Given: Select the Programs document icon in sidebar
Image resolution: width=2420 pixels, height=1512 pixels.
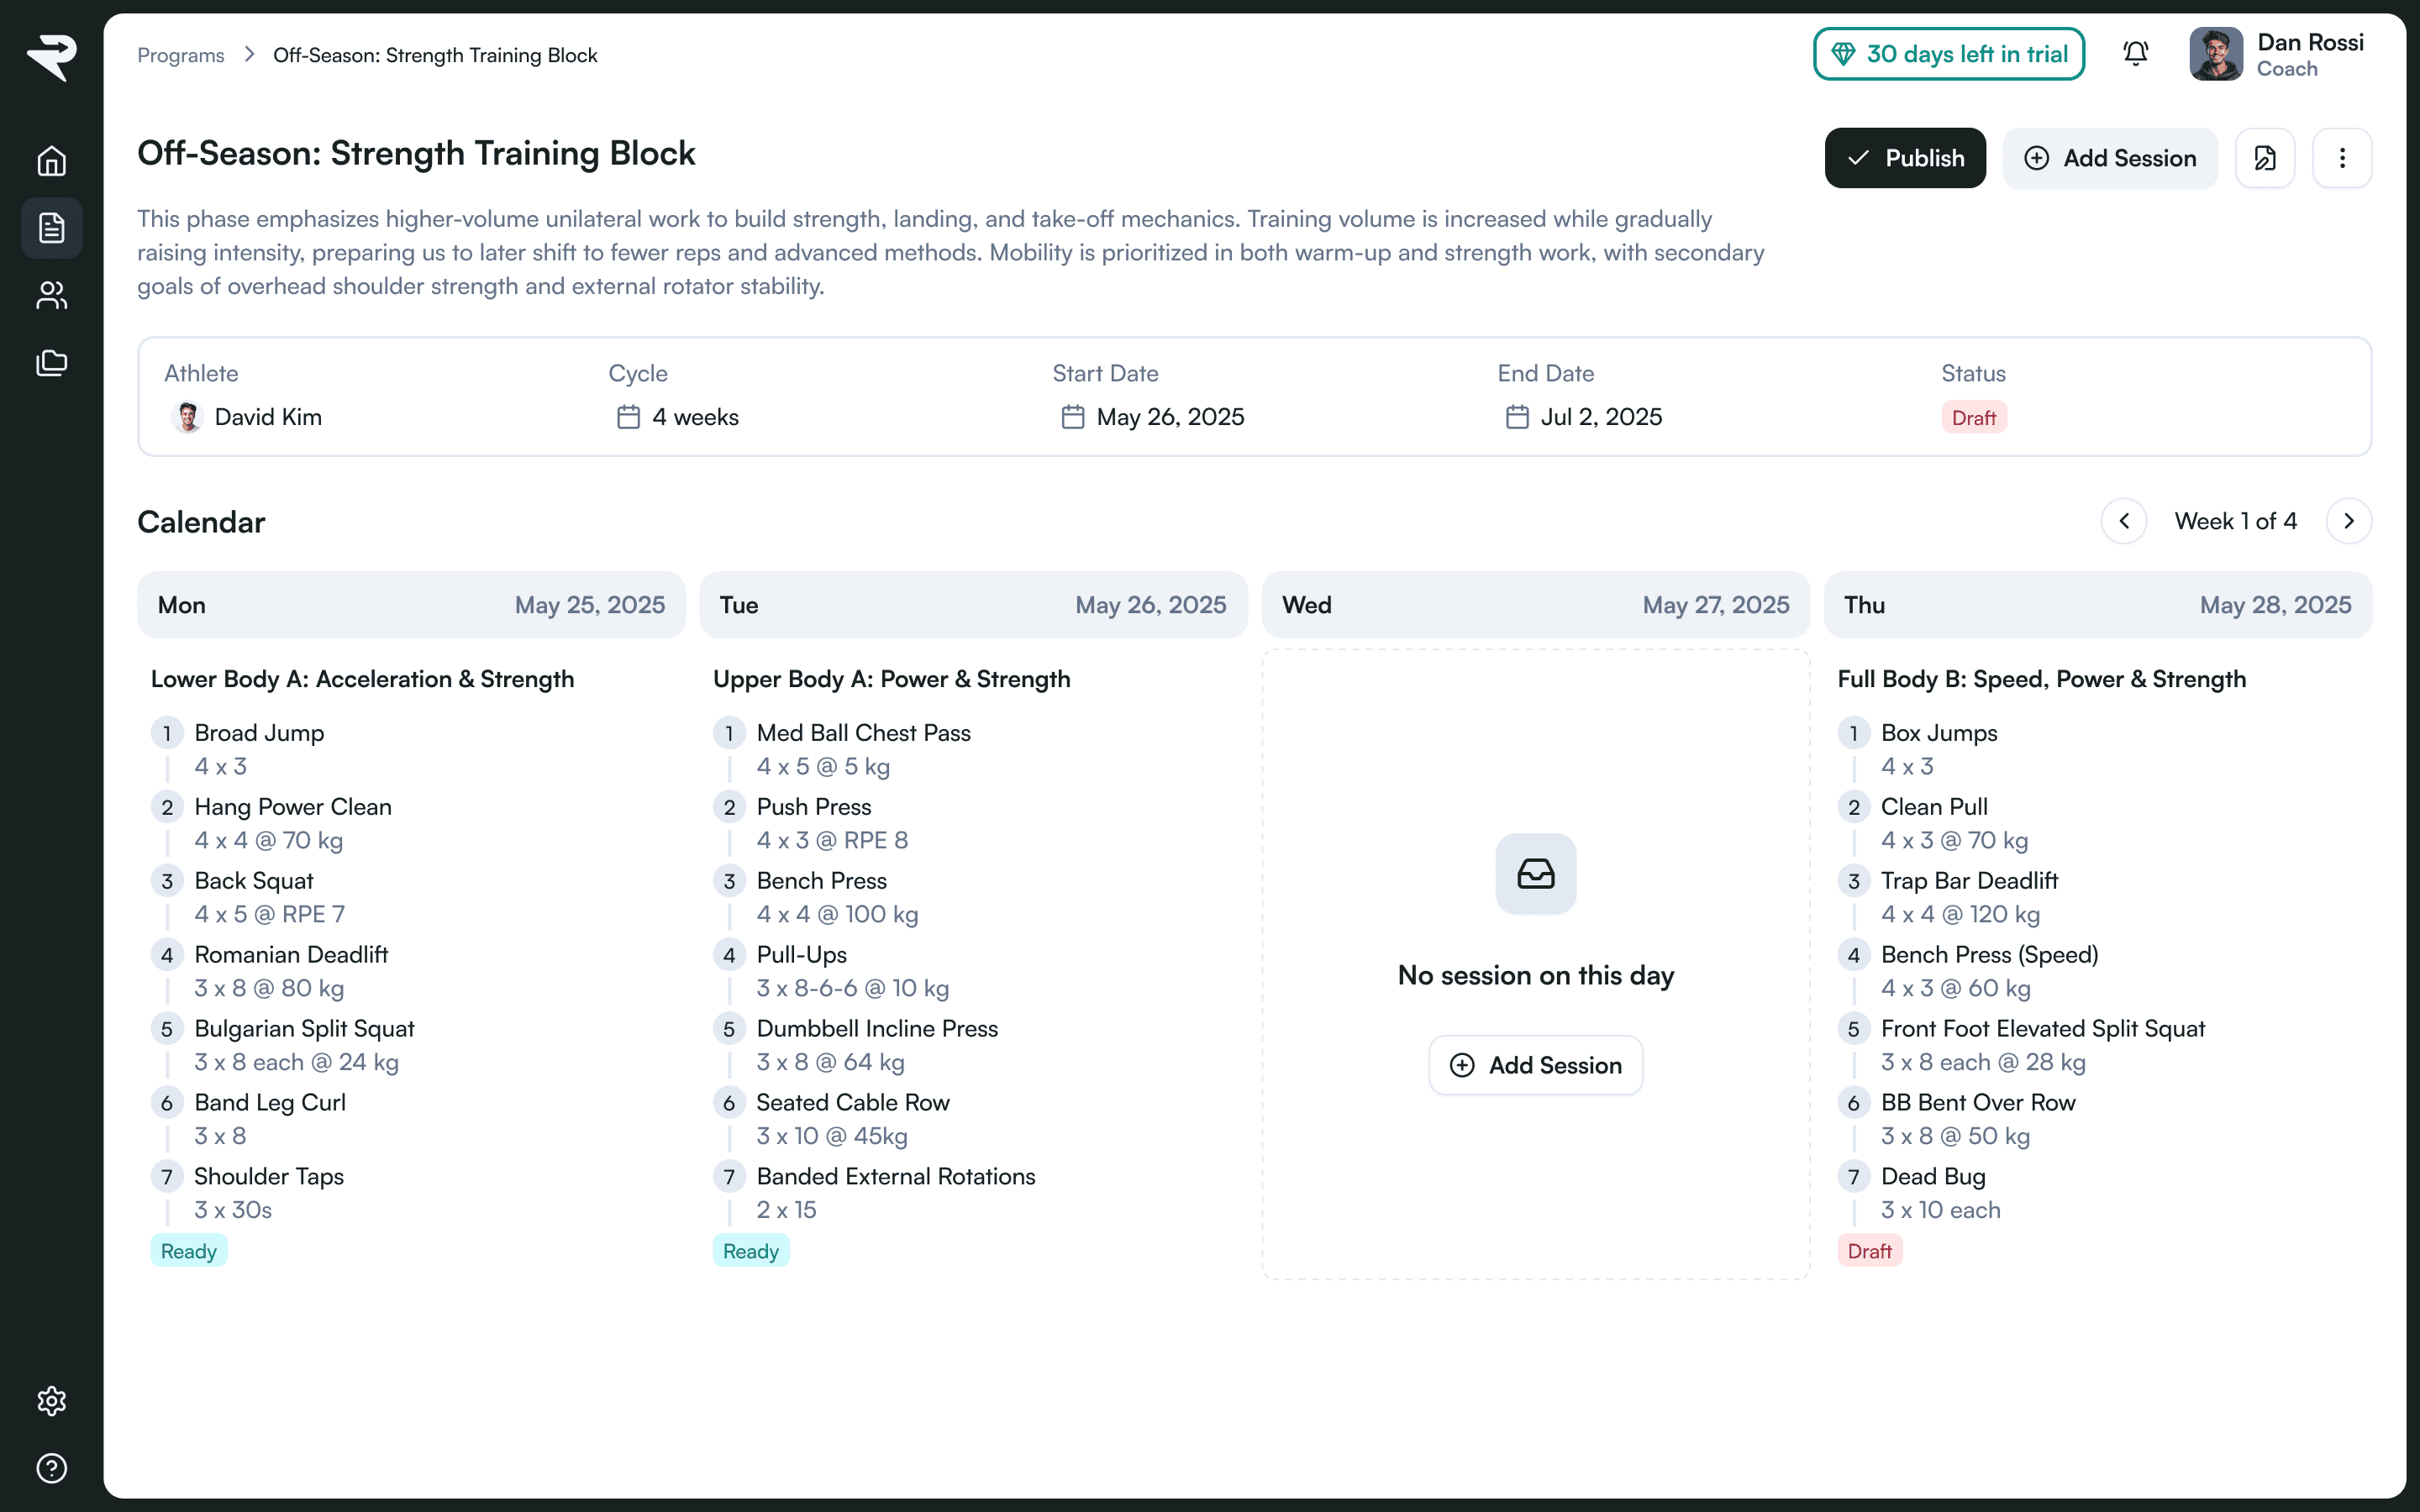Looking at the screenshot, I should [x=52, y=228].
